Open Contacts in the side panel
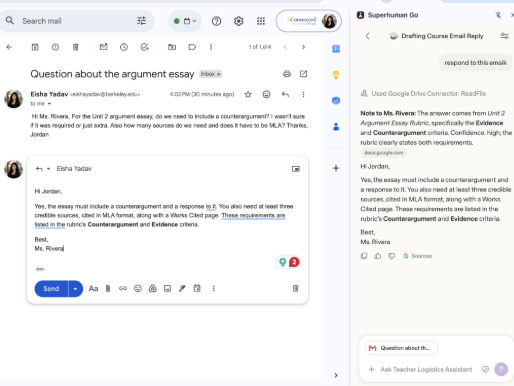Screen dimensions: 514x386 click(x=336, y=127)
